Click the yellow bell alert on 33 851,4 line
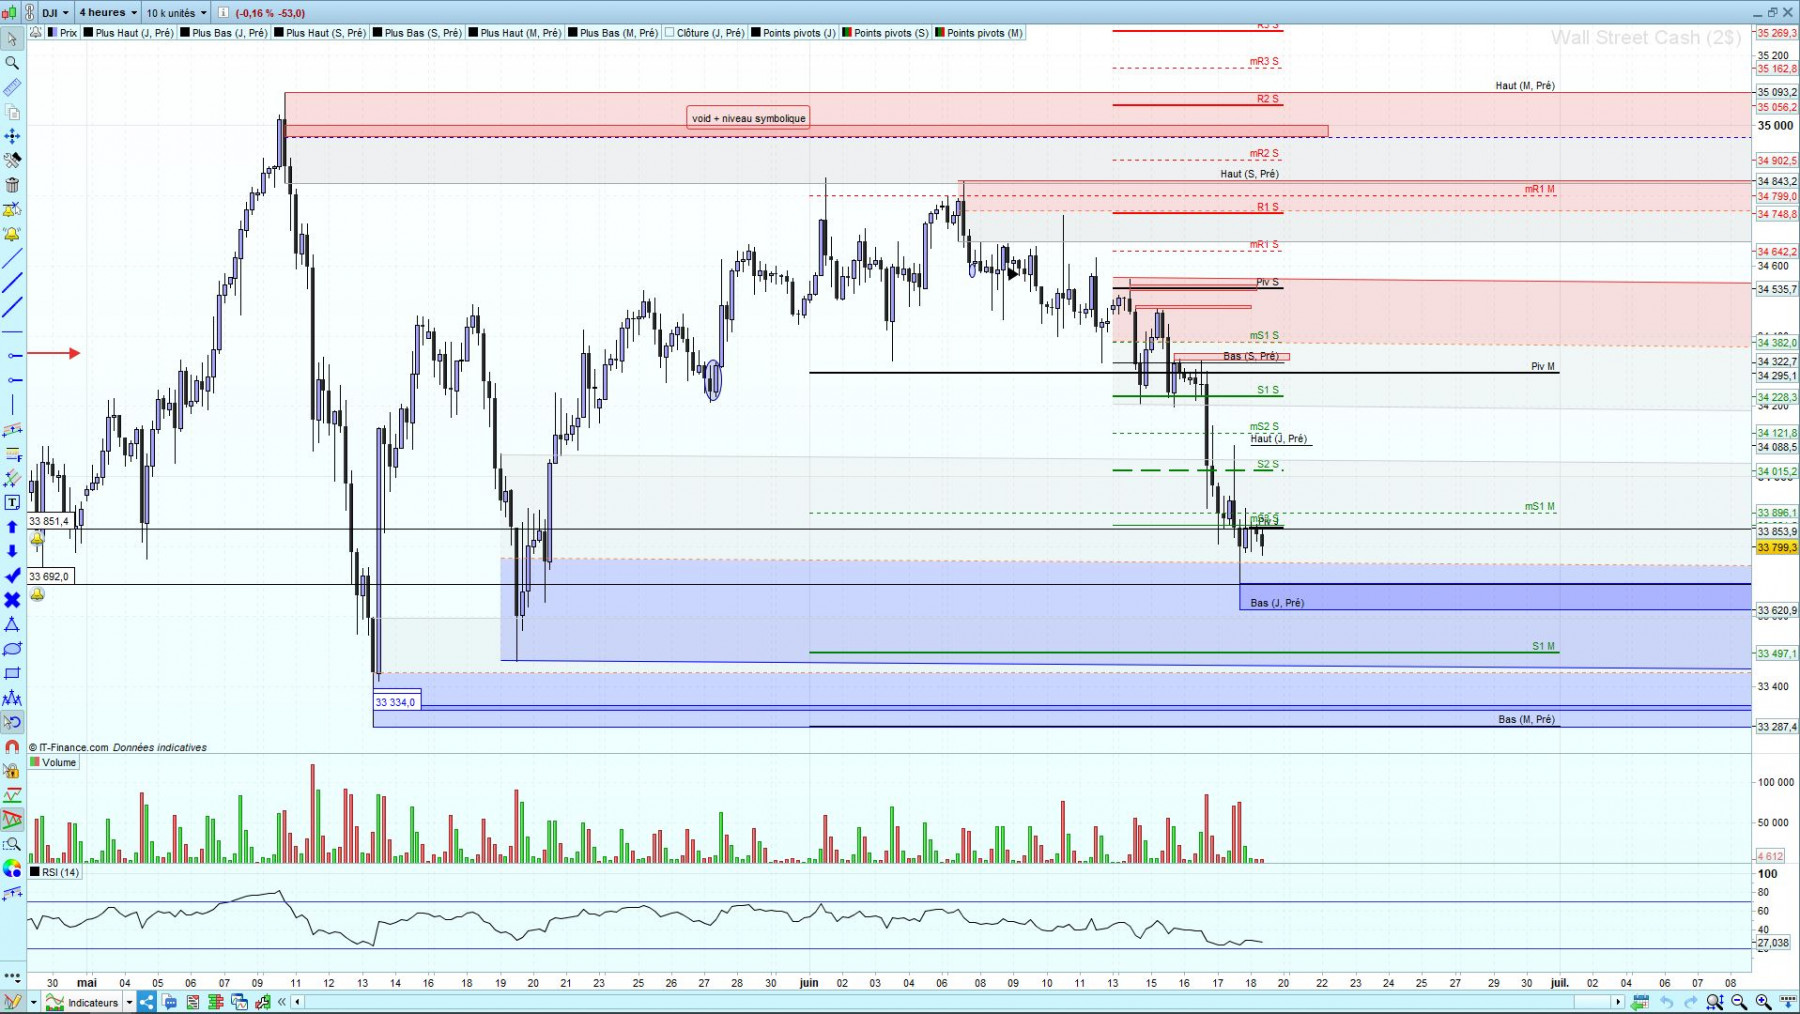 pyautogui.click(x=37, y=539)
